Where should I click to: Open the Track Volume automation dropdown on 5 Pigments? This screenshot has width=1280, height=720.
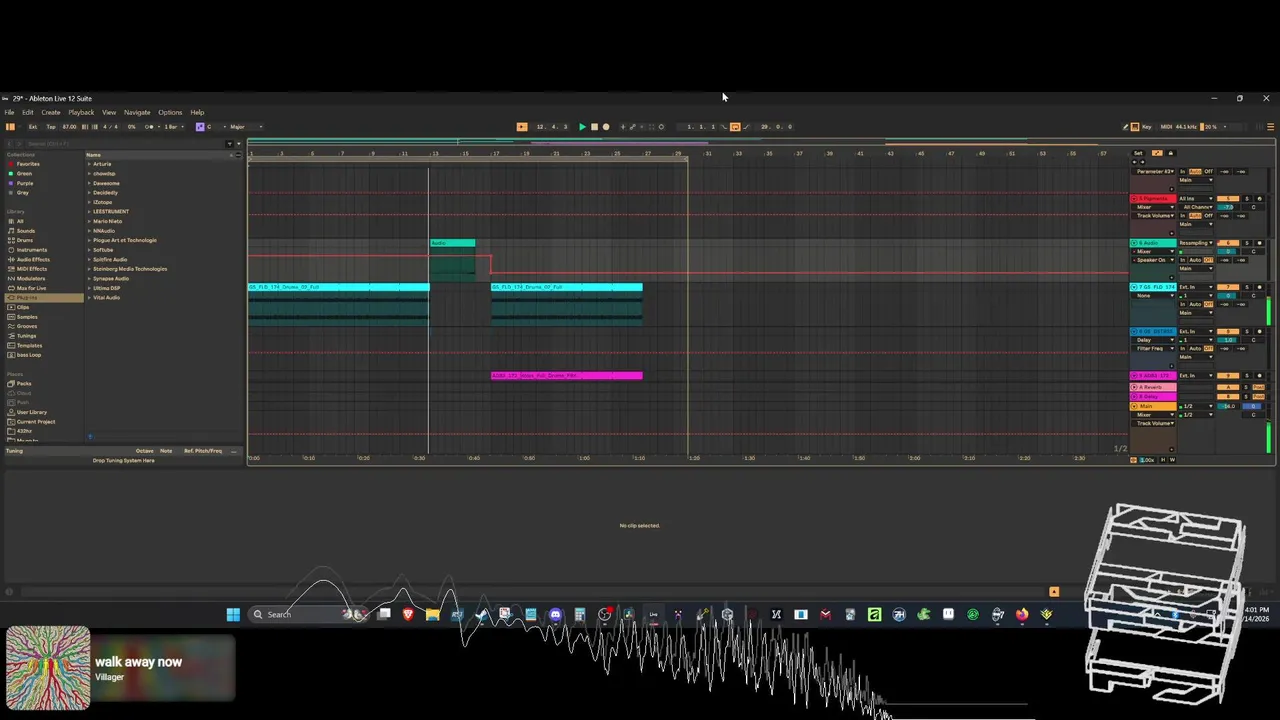(x=1154, y=215)
